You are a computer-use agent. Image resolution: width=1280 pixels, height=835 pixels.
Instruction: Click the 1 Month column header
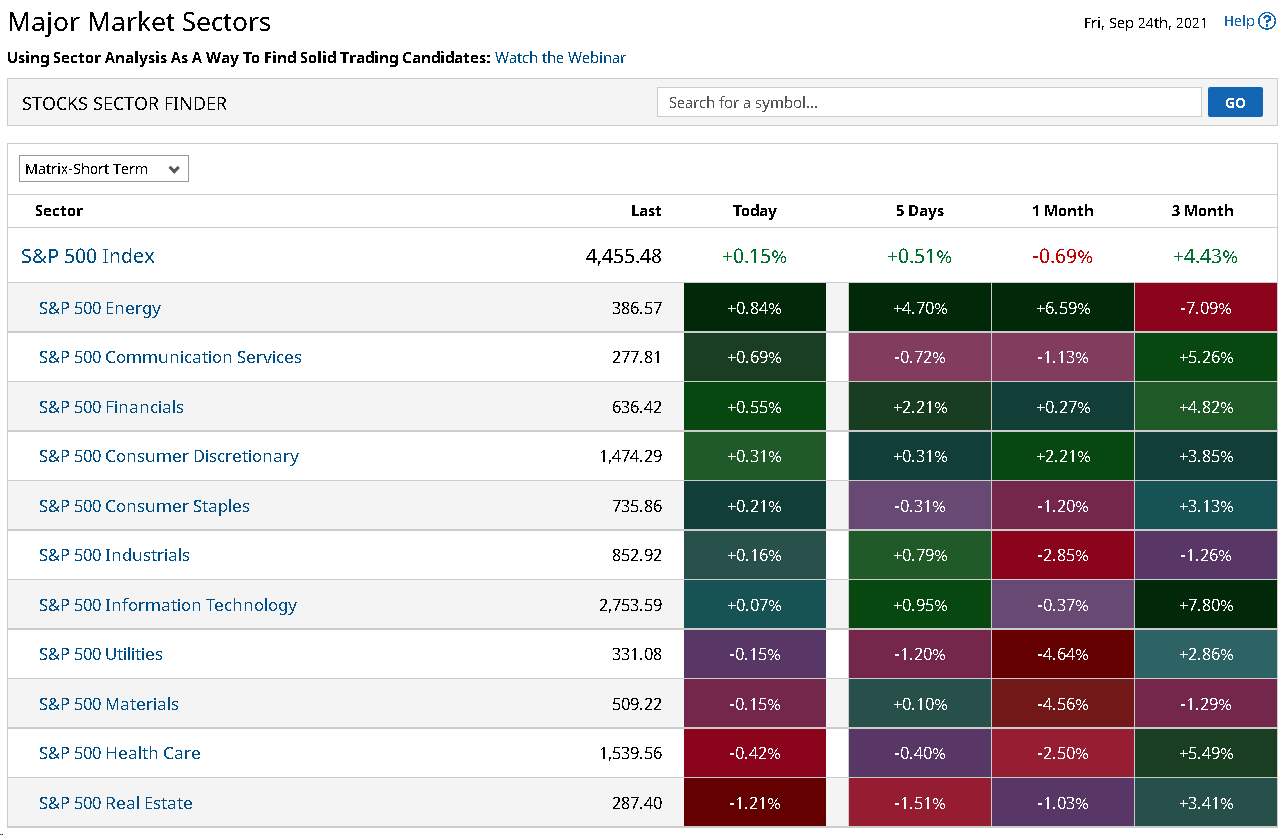[x=1063, y=211]
